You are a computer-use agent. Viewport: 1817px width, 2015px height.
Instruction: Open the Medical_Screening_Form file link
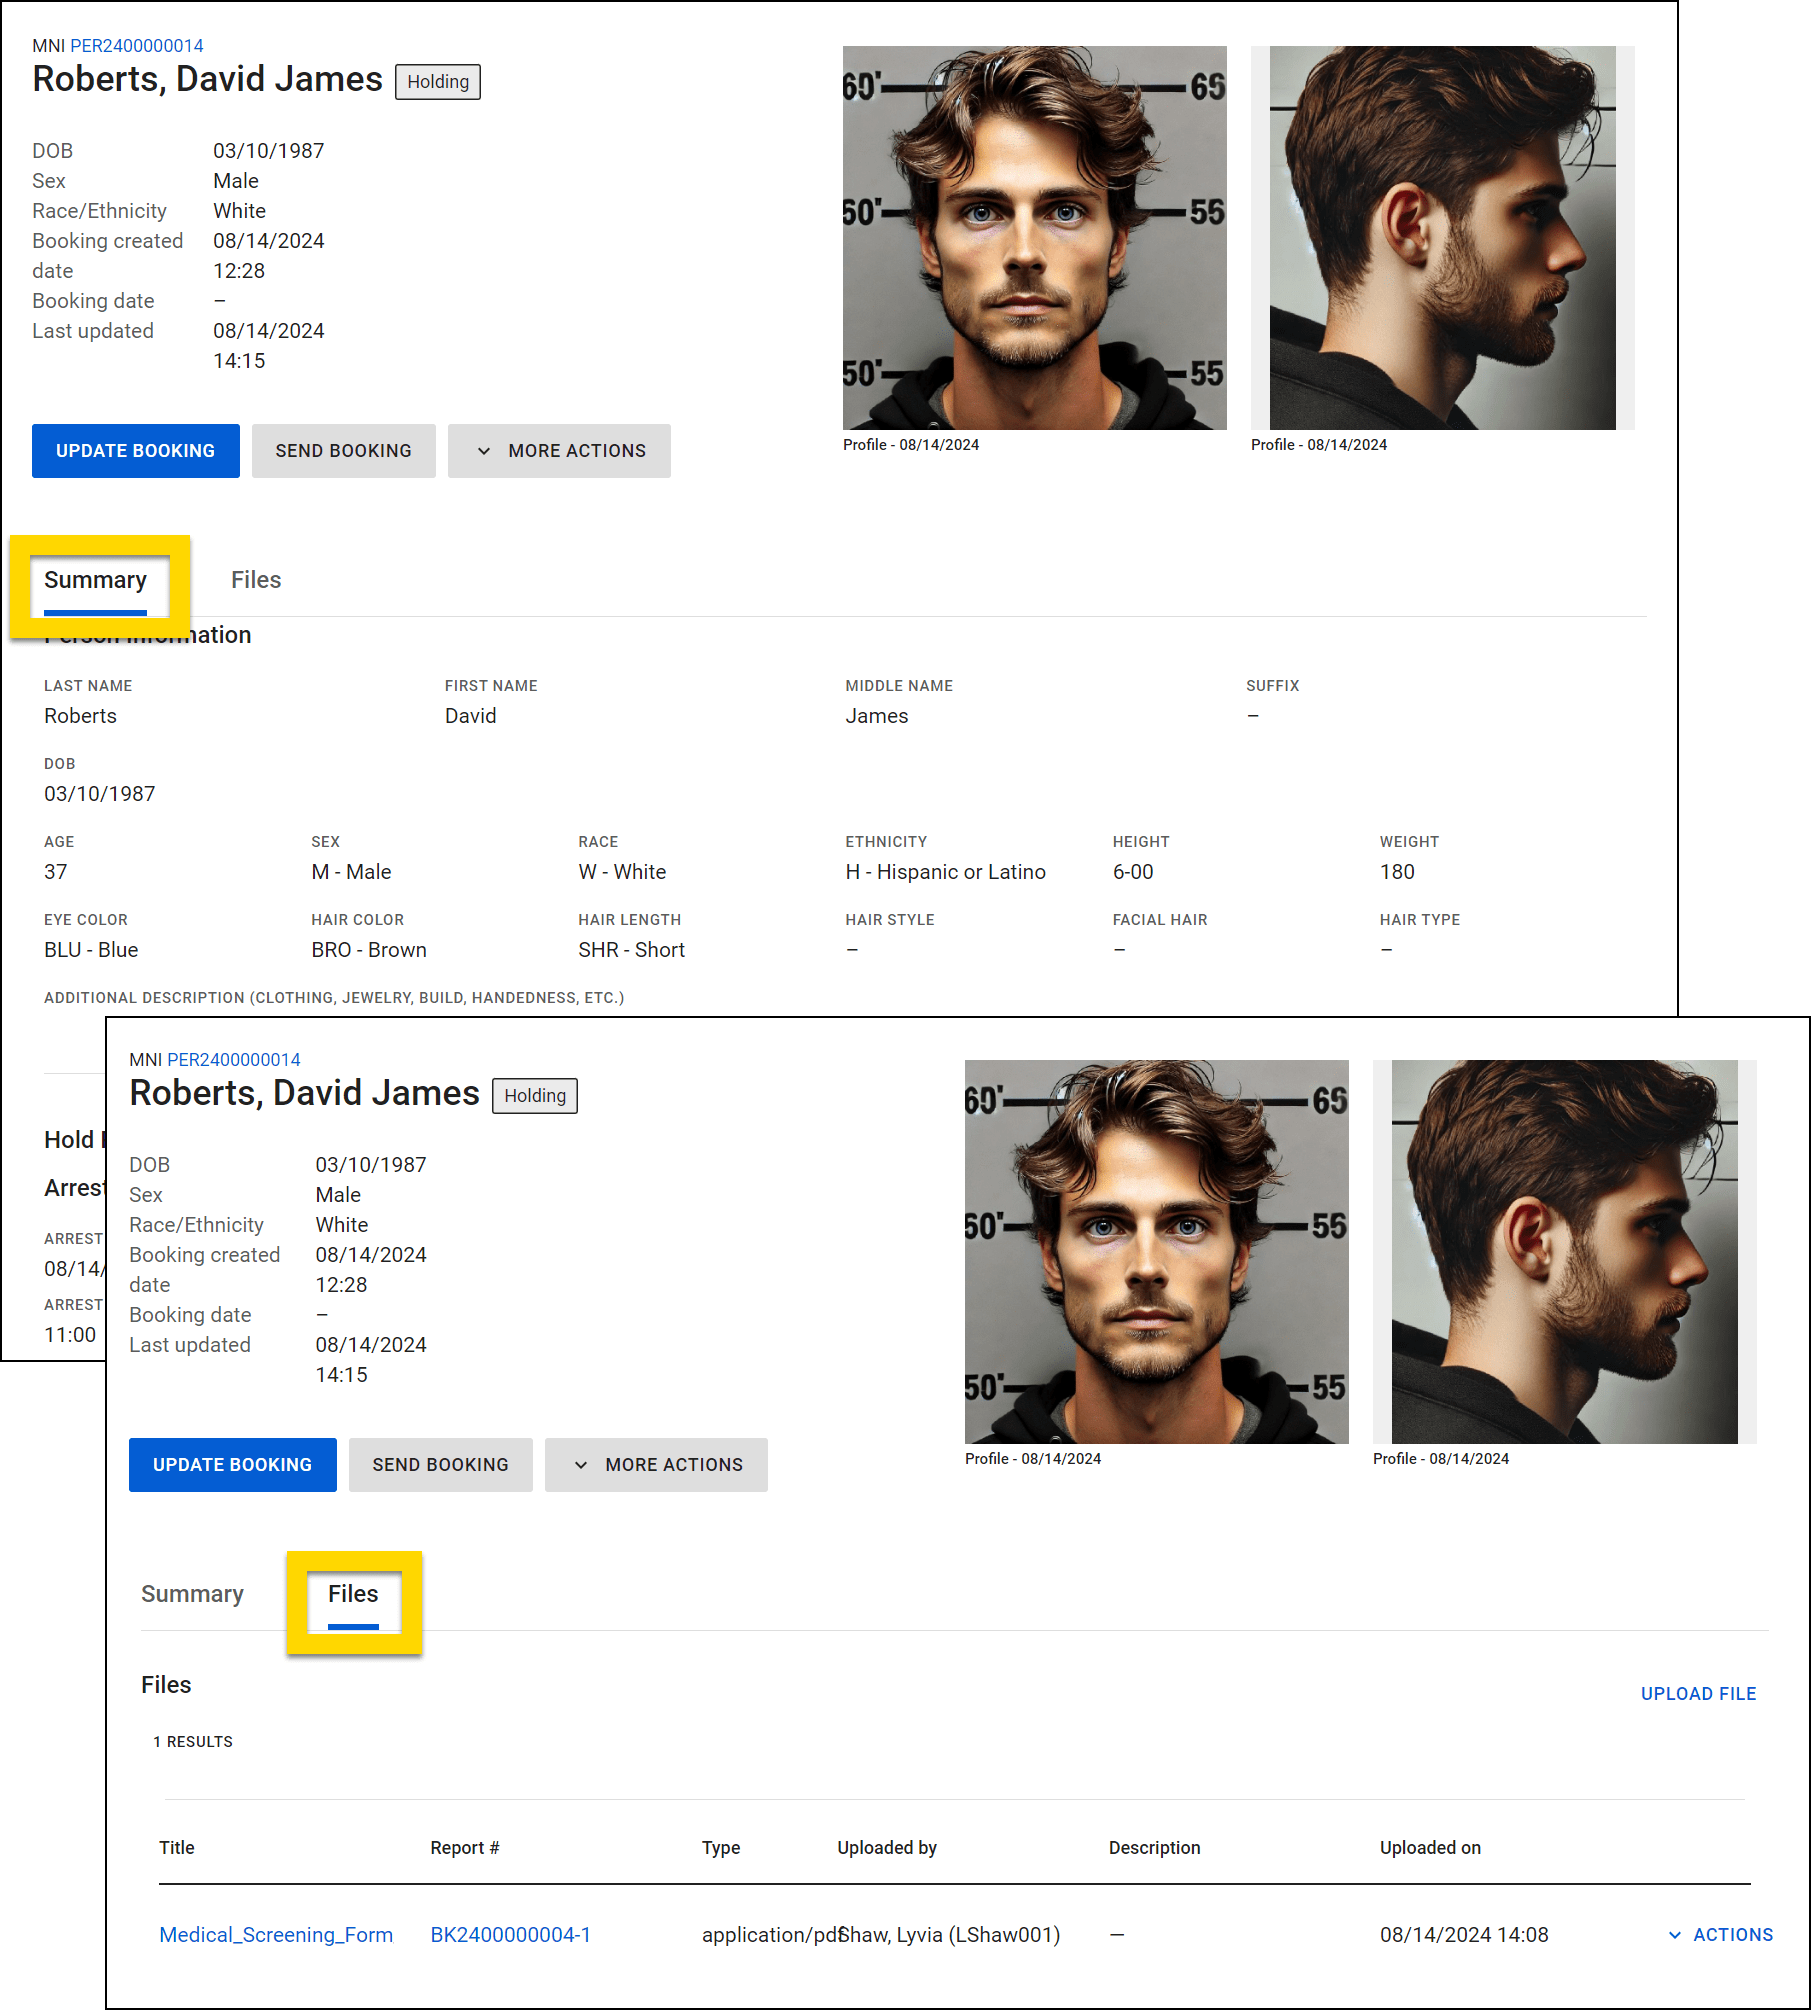click(x=276, y=1935)
